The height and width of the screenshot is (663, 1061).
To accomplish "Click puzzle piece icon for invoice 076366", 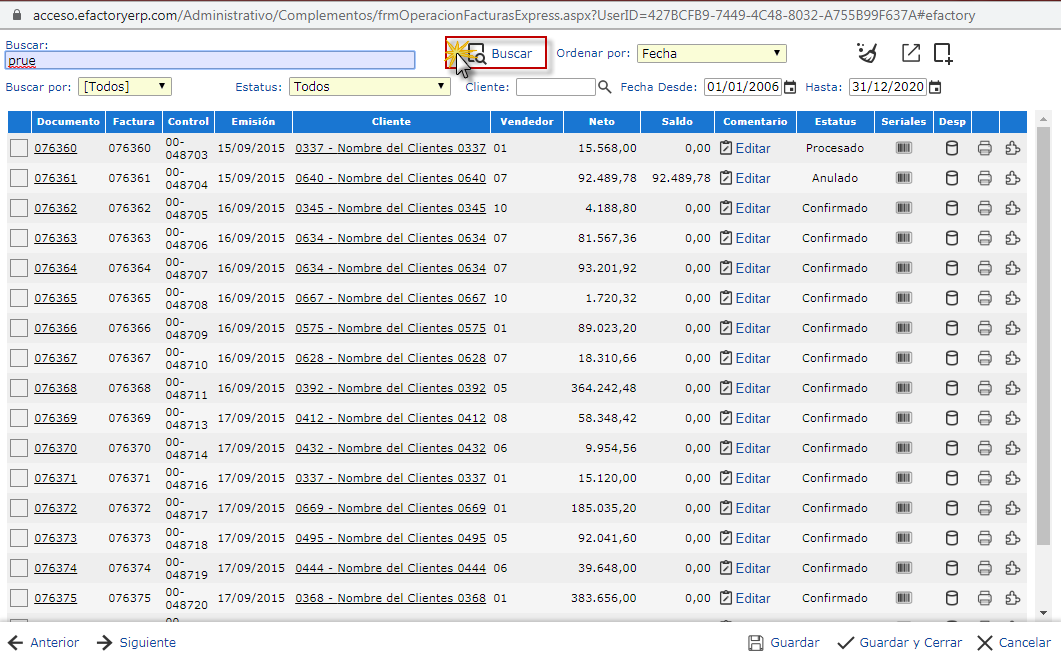I will [x=1012, y=328].
